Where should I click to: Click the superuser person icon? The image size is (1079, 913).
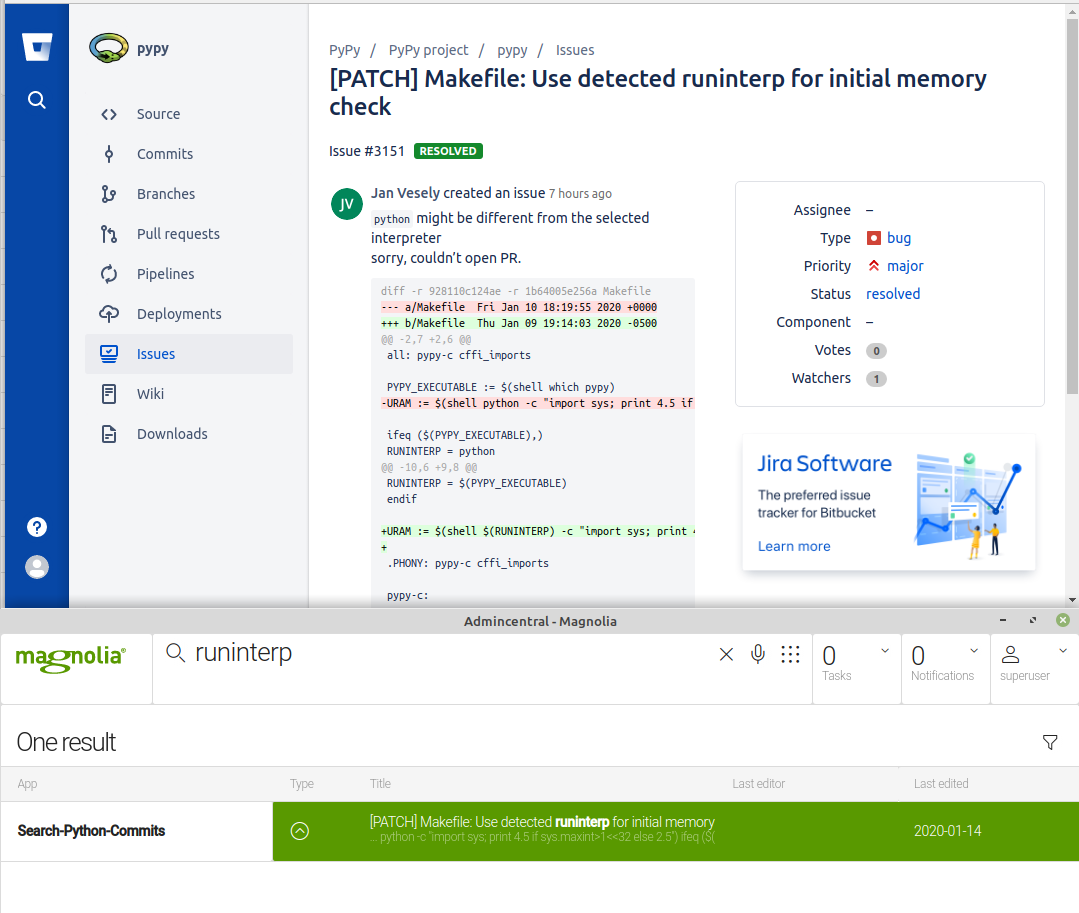coord(1010,654)
